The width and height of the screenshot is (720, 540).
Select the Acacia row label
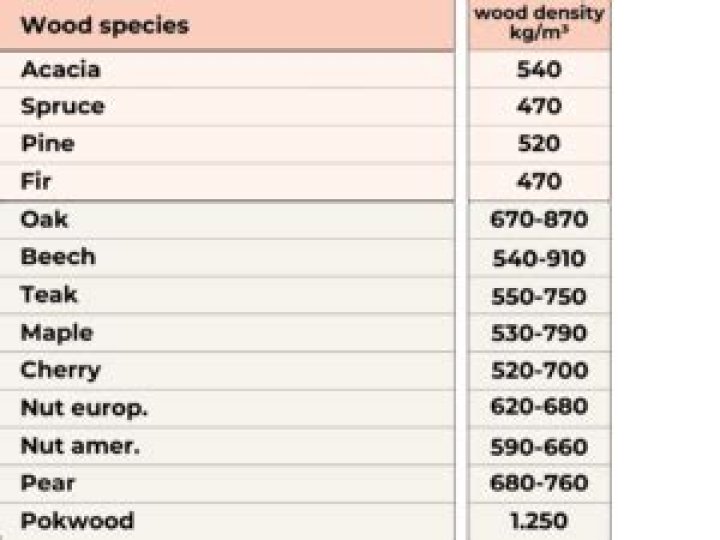coord(61,70)
